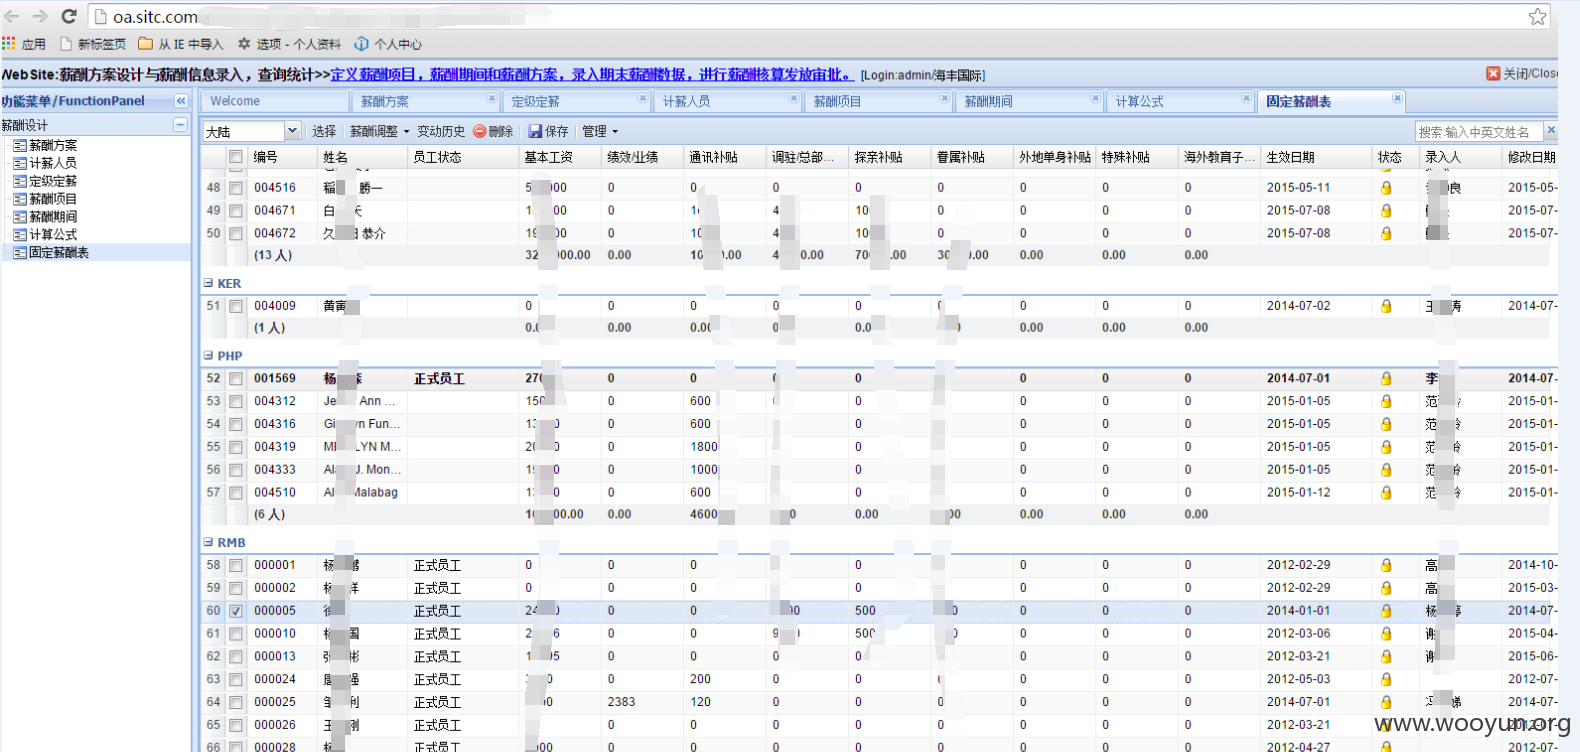Reload the page with refresh icon
1580x752 pixels.
[x=69, y=16]
